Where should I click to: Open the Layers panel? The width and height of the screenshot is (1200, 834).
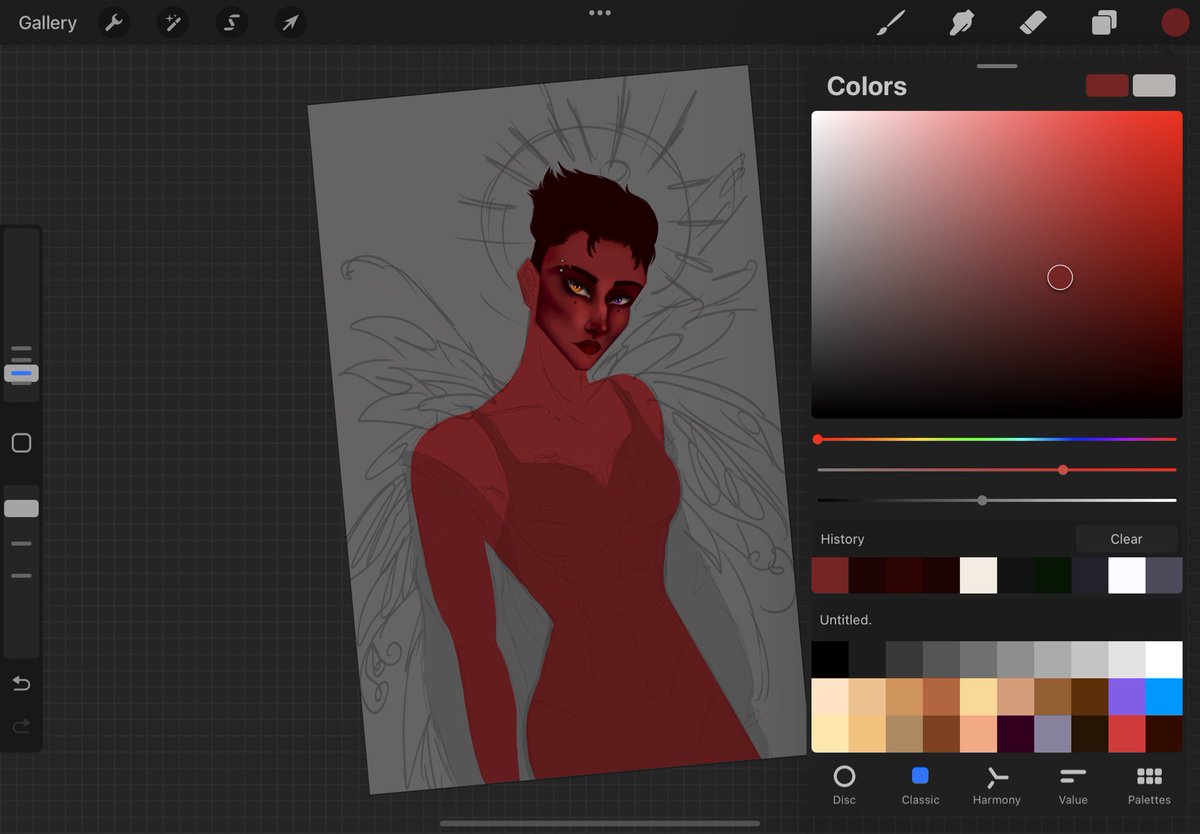(x=1104, y=22)
